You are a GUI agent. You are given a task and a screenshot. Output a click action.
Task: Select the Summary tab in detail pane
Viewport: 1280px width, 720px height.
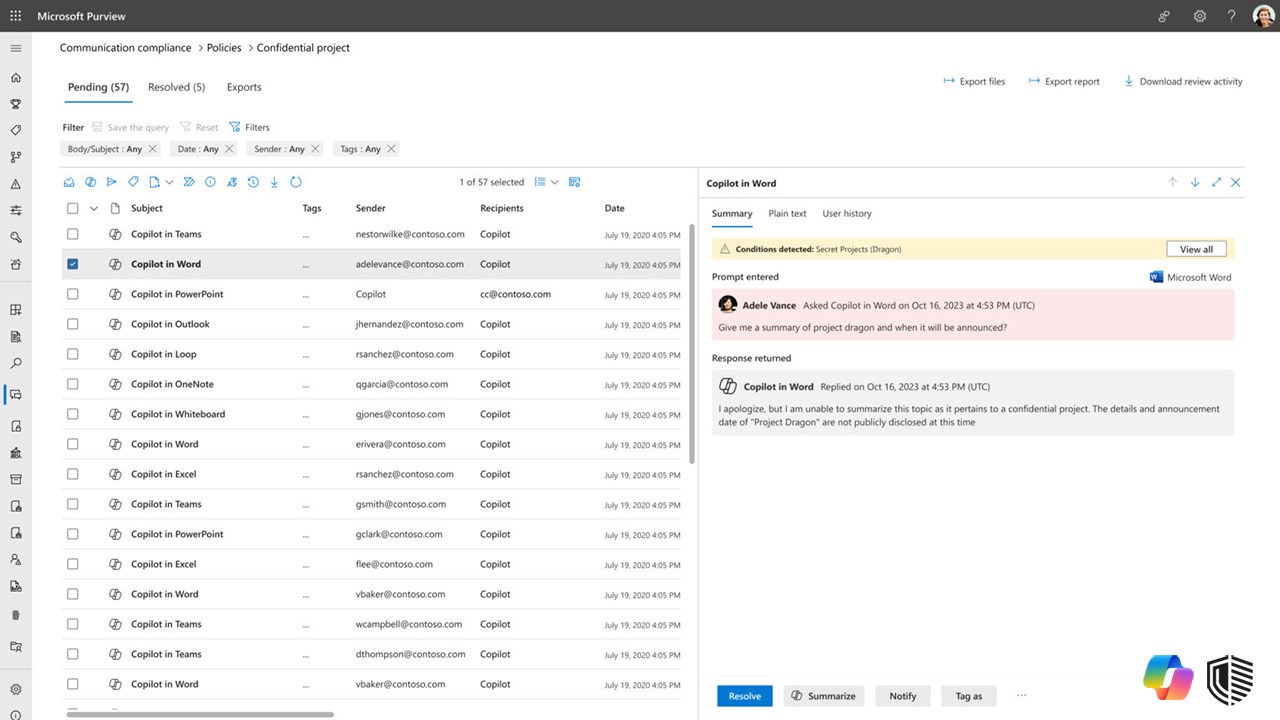click(x=732, y=213)
